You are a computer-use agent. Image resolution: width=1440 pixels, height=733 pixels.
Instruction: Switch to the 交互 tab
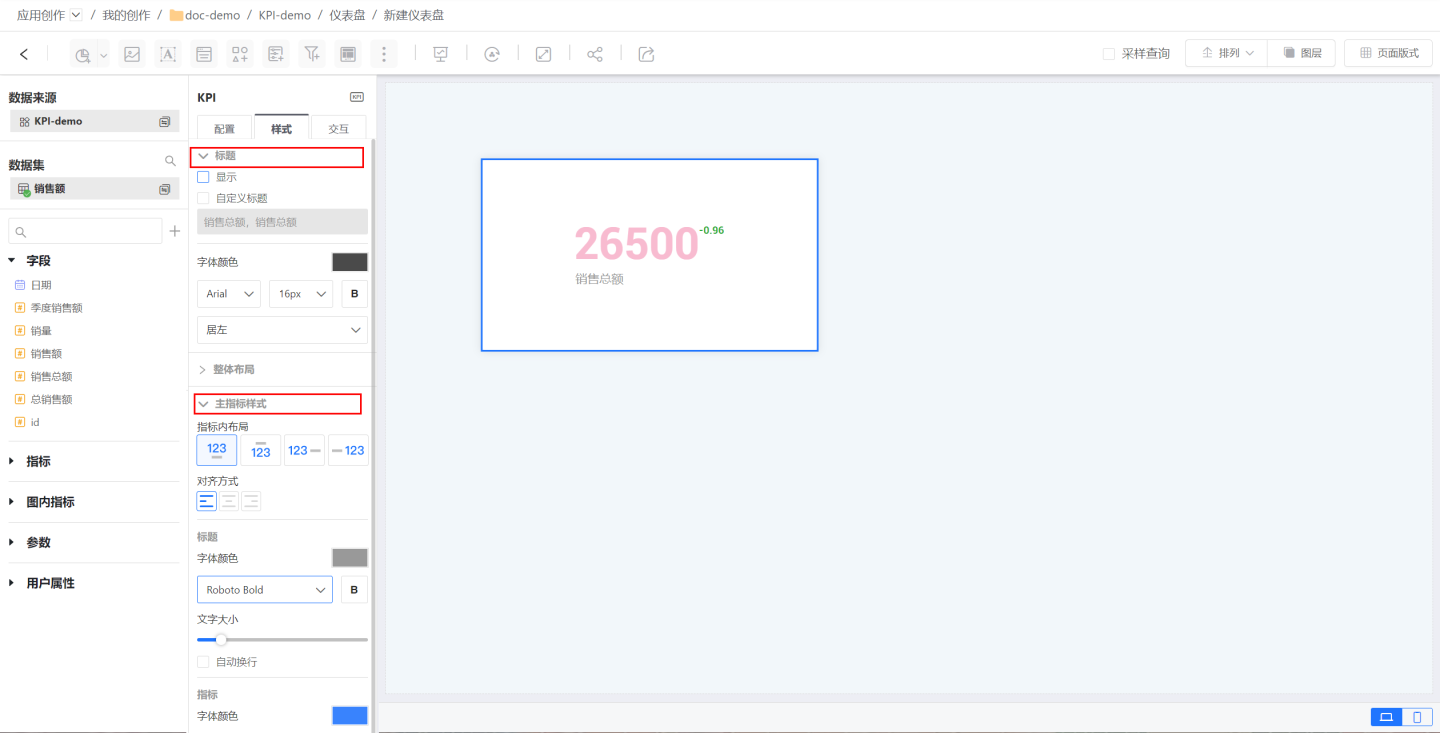click(x=339, y=128)
